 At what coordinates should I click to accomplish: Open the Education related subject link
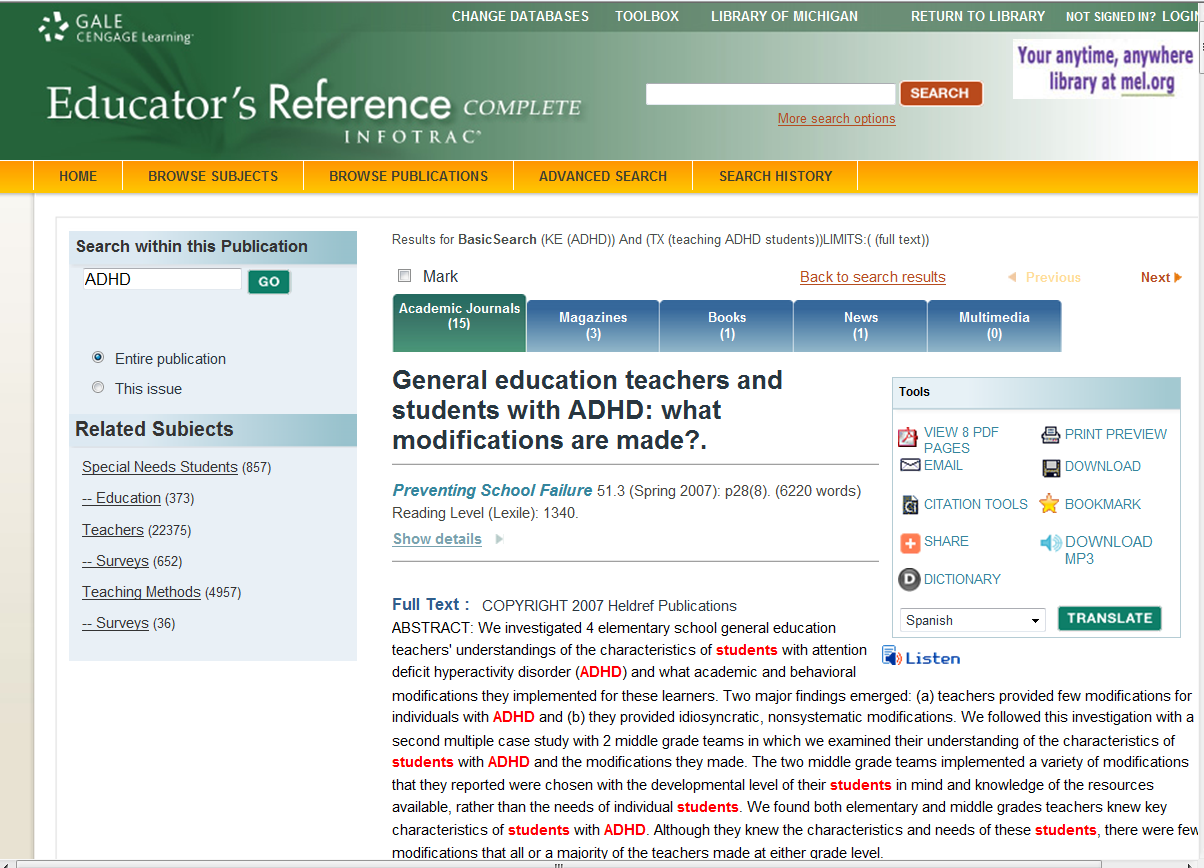pyautogui.click(x=122, y=498)
